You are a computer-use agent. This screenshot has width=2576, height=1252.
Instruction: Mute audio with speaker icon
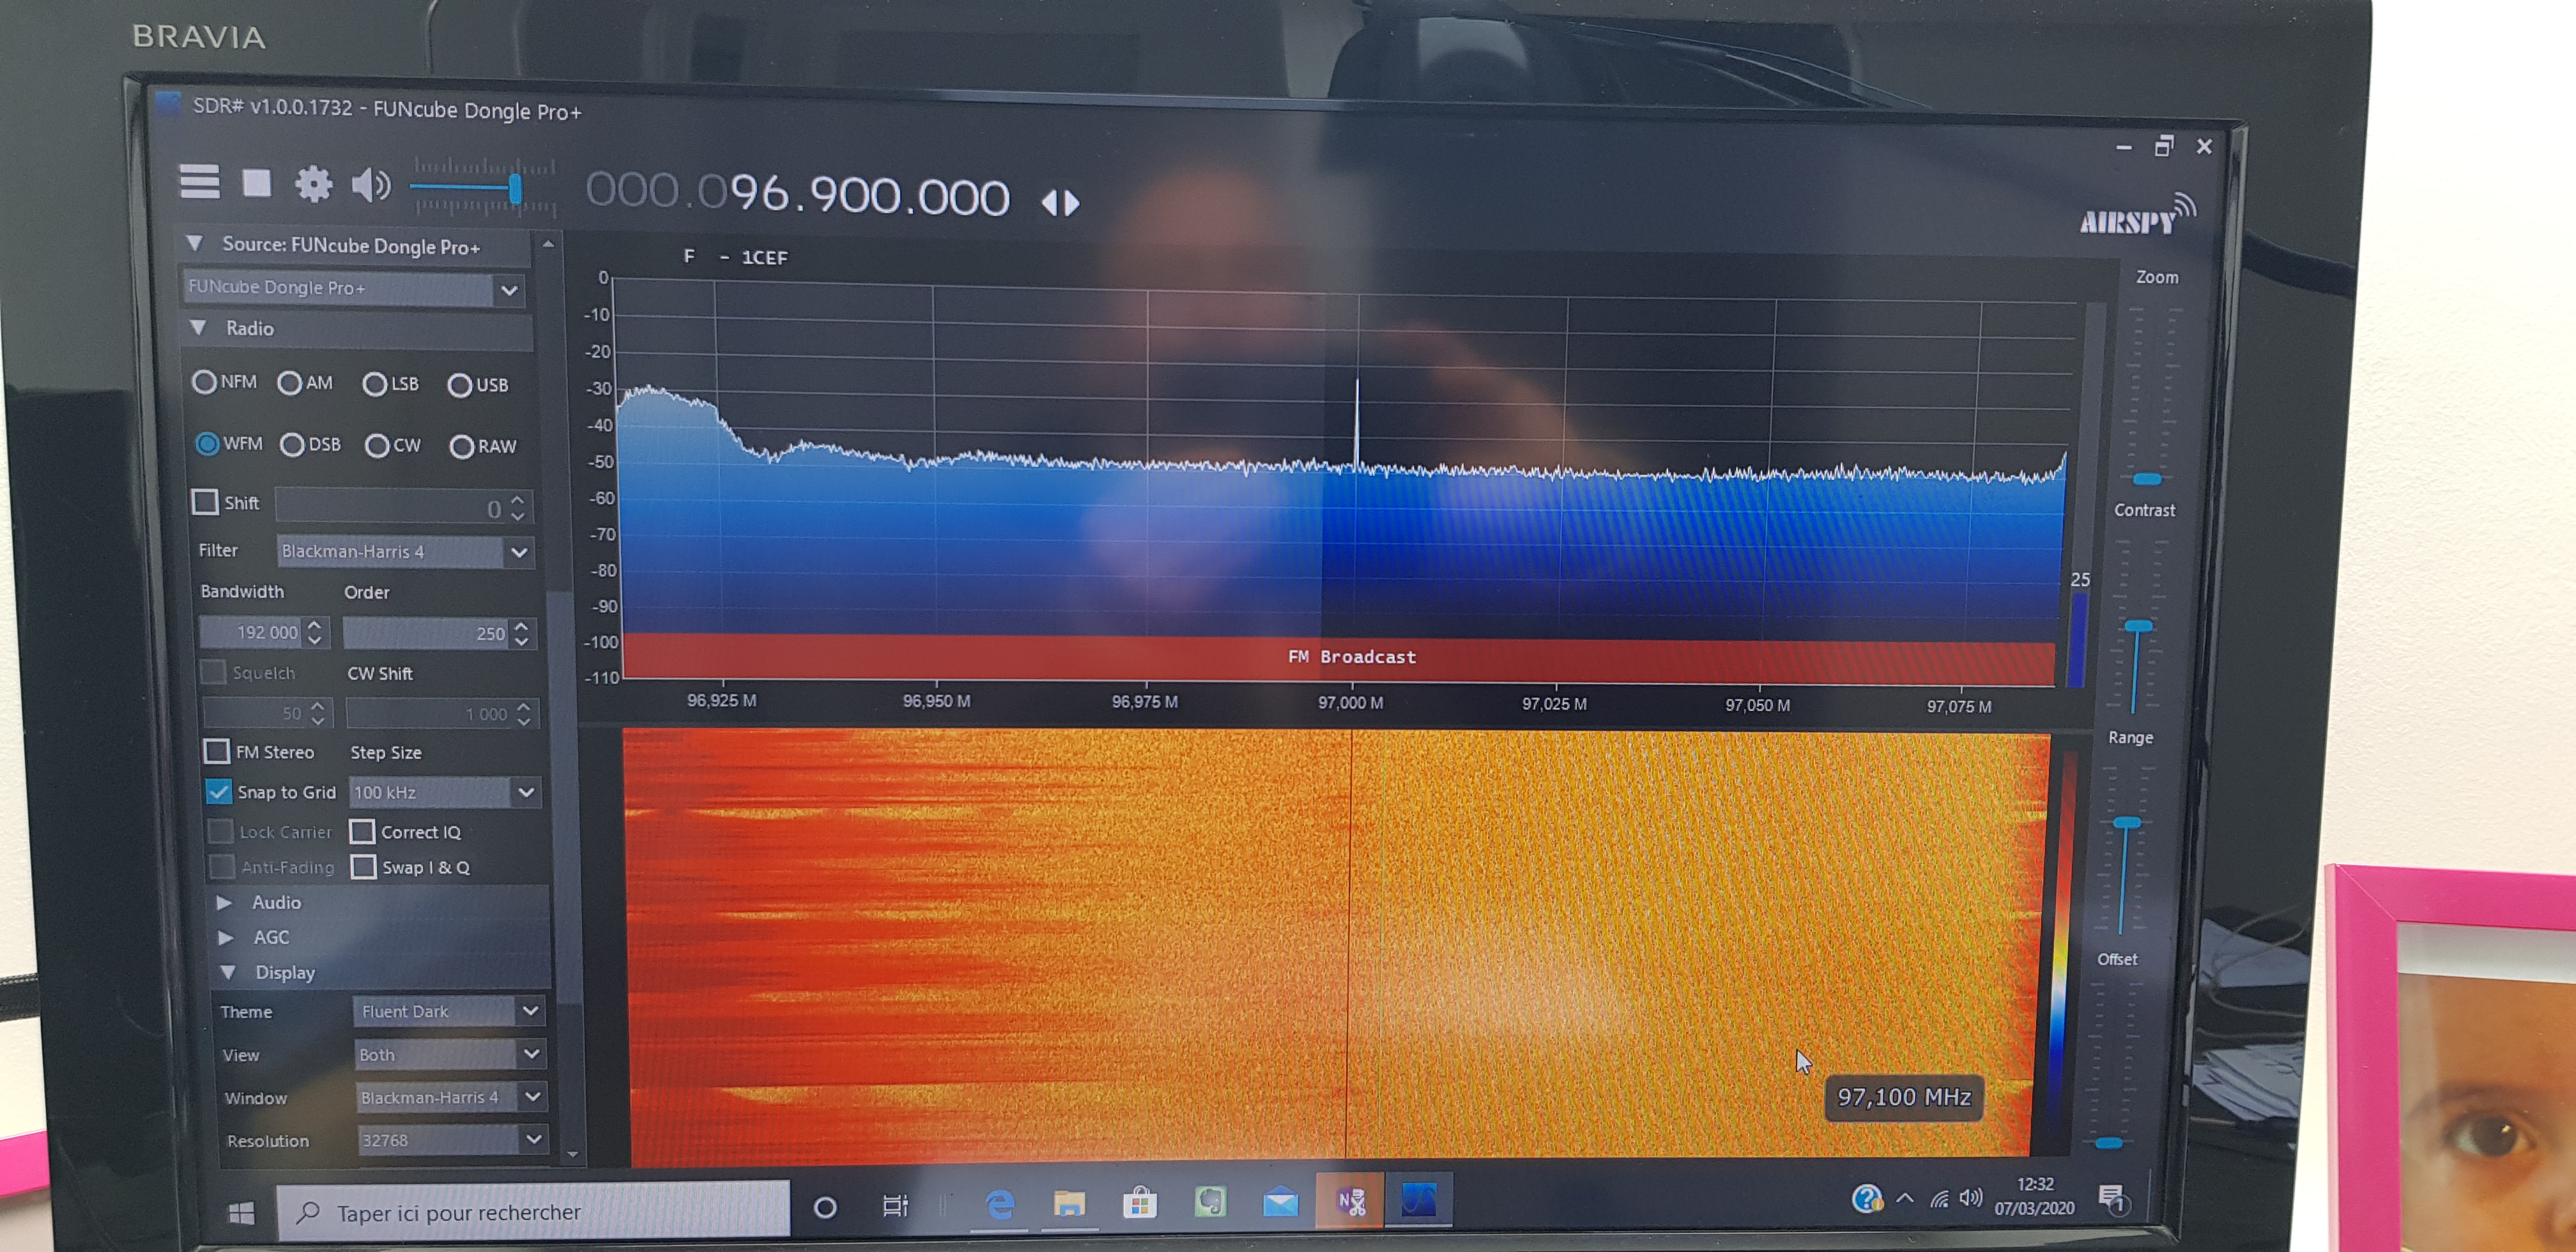click(x=370, y=185)
